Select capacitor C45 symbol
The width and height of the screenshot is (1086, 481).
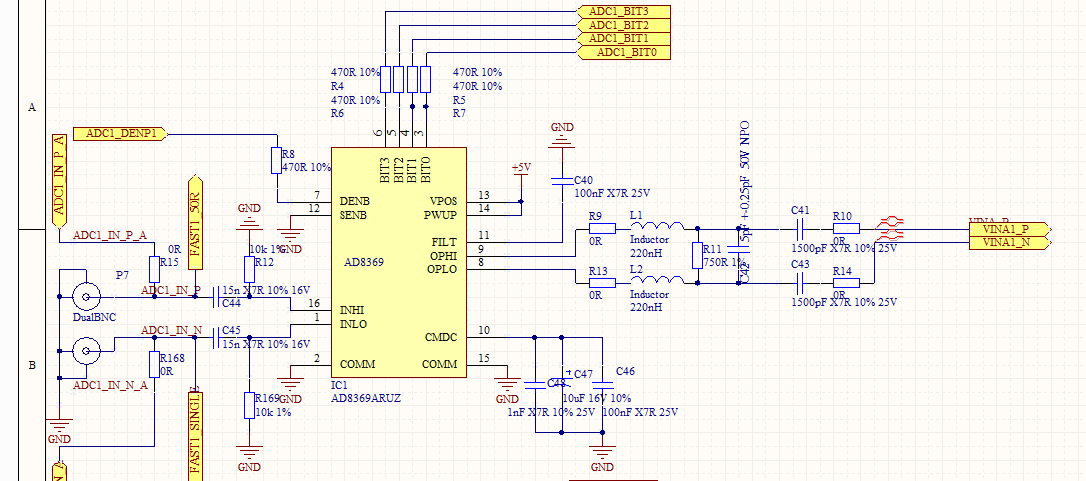click(x=216, y=338)
